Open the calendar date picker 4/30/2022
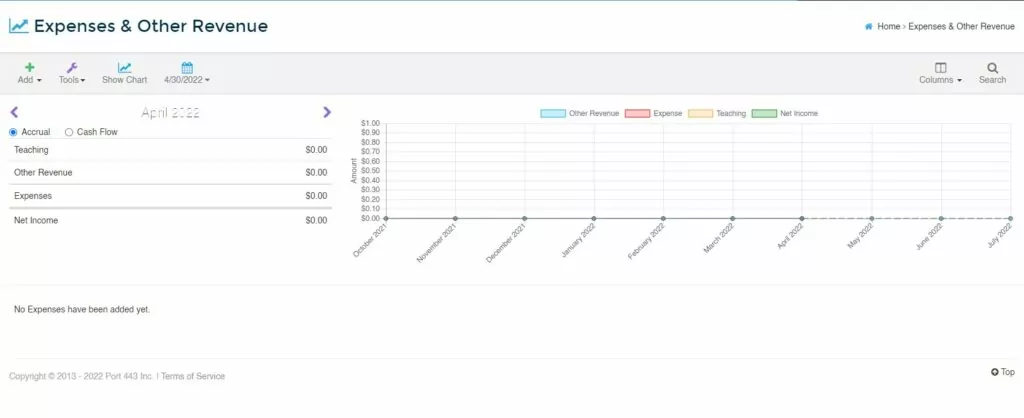The height and width of the screenshot is (418, 1024). click(187, 73)
